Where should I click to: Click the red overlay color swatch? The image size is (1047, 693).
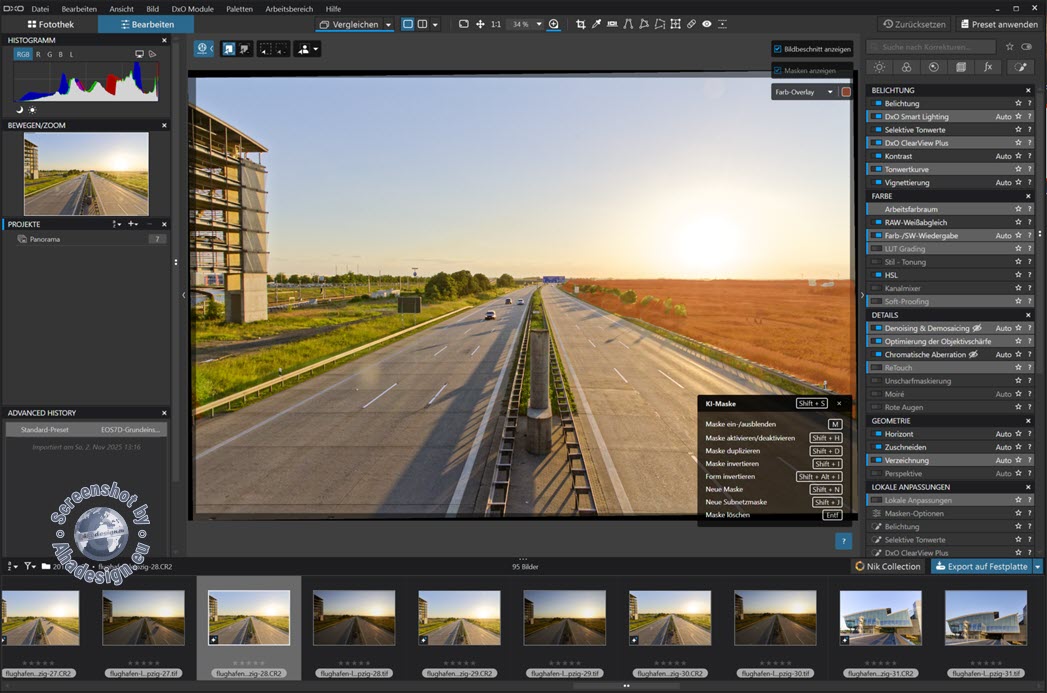tap(846, 92)
